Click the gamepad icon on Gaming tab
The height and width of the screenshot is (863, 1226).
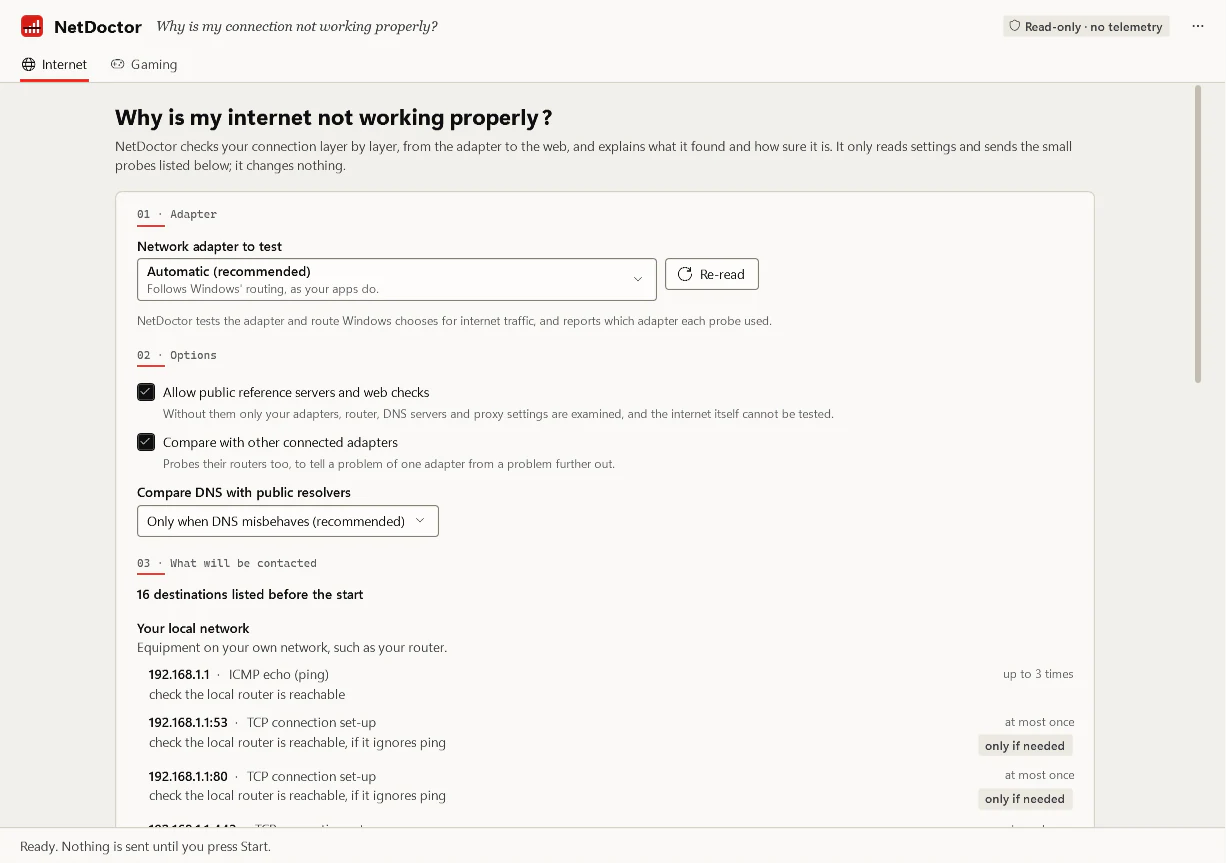(118, 65)
